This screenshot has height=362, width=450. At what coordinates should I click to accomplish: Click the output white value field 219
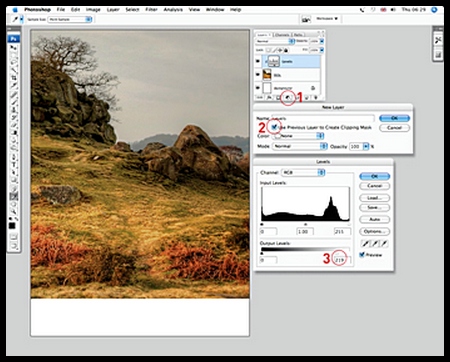coord(342,260)
